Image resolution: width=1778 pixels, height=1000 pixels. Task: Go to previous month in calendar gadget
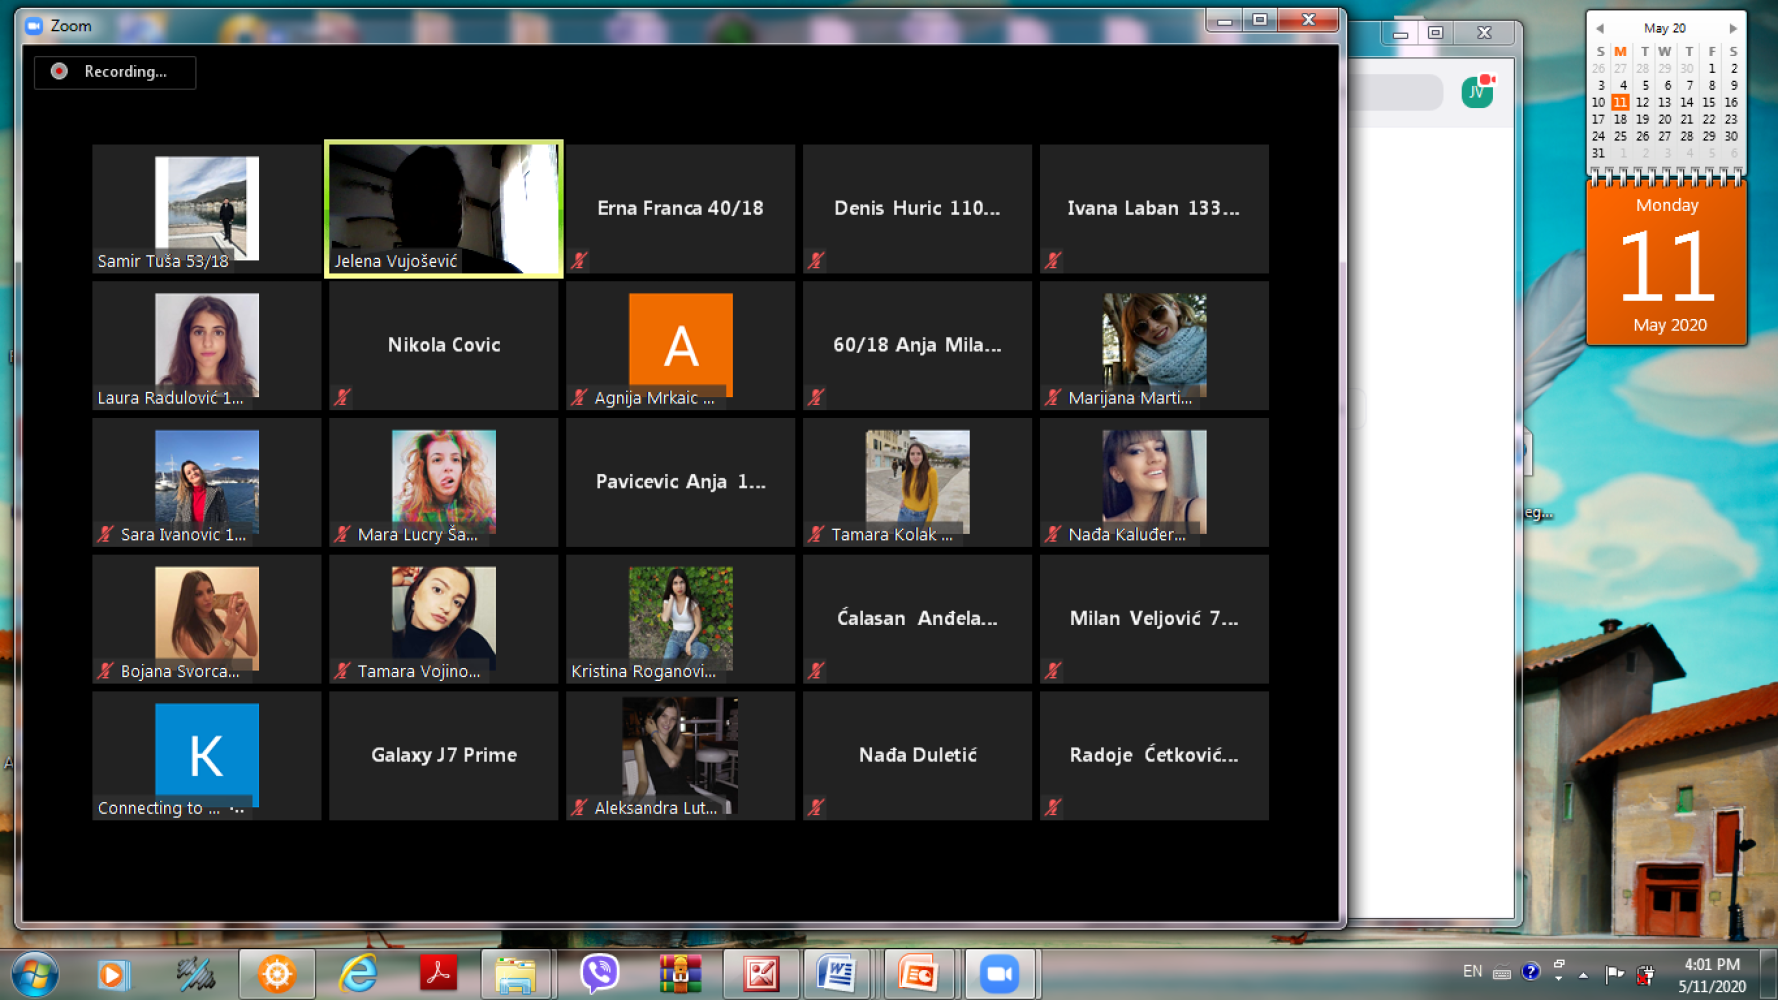[x=1600, y=28]
